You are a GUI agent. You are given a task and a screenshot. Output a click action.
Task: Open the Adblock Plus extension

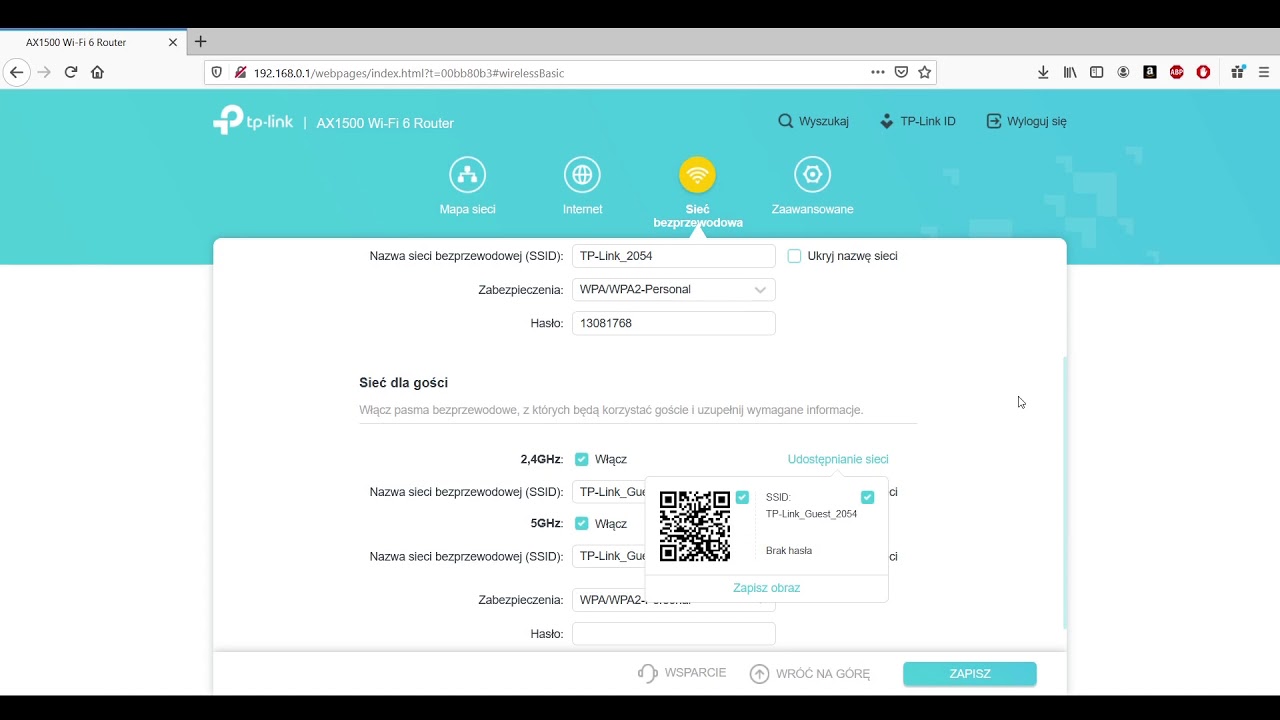pos(1177,72)
